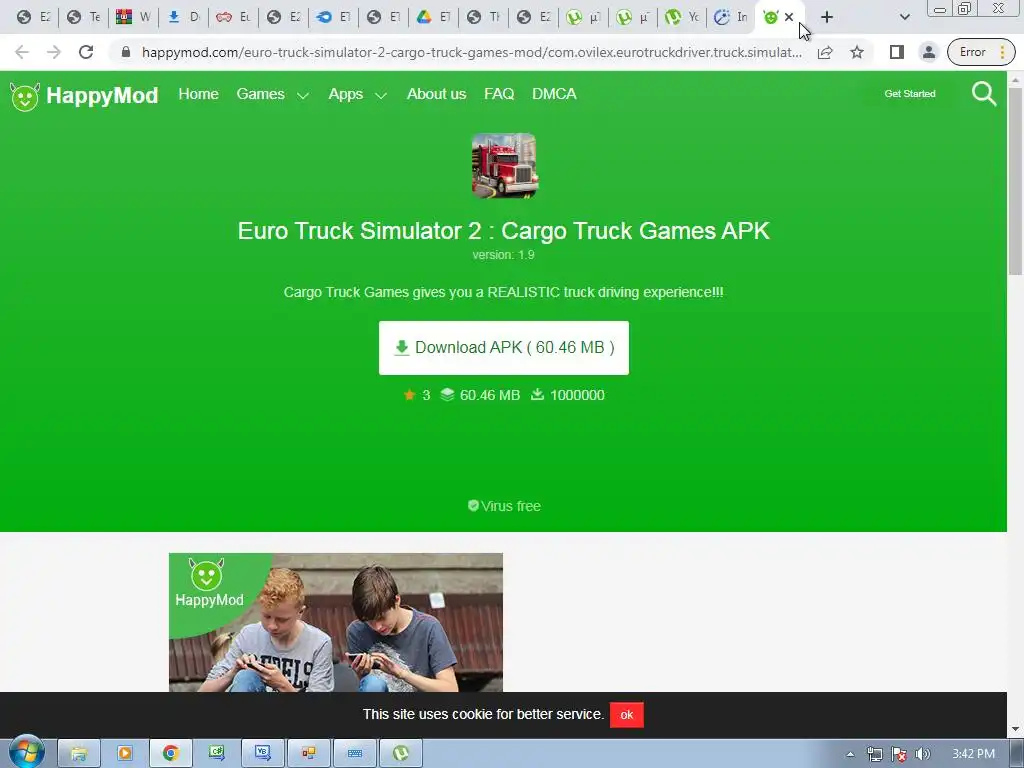Viewport: 1024px width, 768px height.
Task: Switch to the 'Te' globe tab
Action: (x=84, y=17)
